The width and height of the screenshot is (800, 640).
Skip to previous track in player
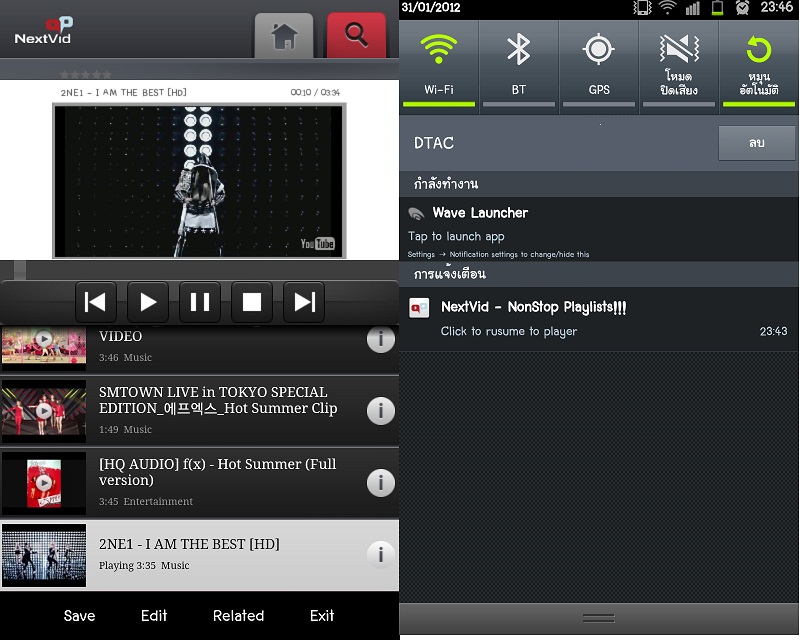96,302
